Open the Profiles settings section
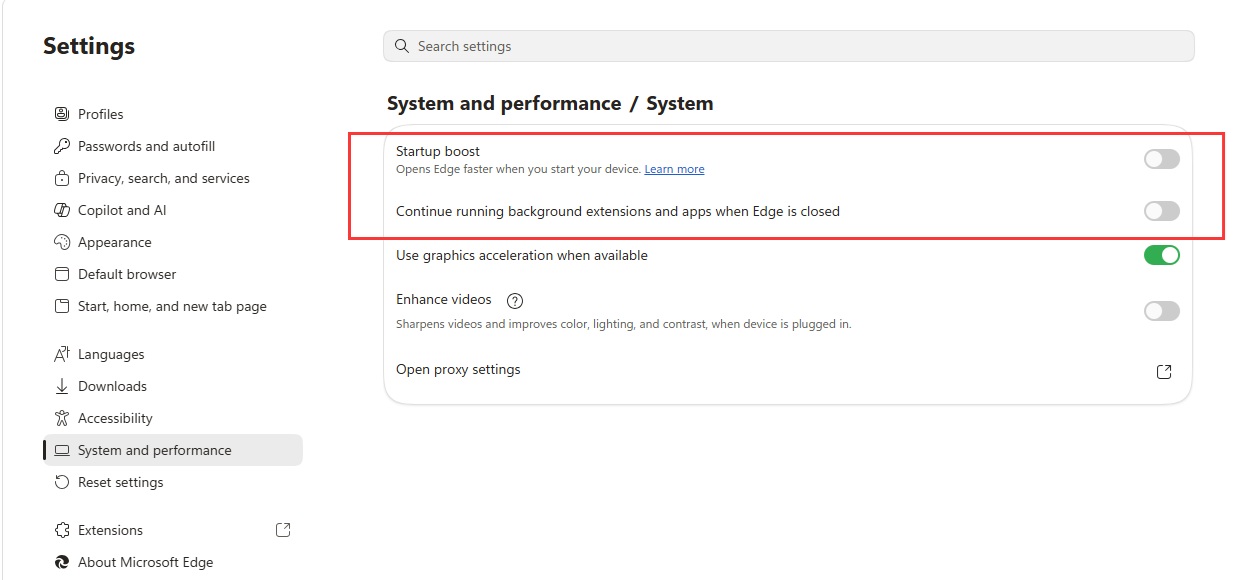Screen dimensions: 1240x580 coord(173,114)
